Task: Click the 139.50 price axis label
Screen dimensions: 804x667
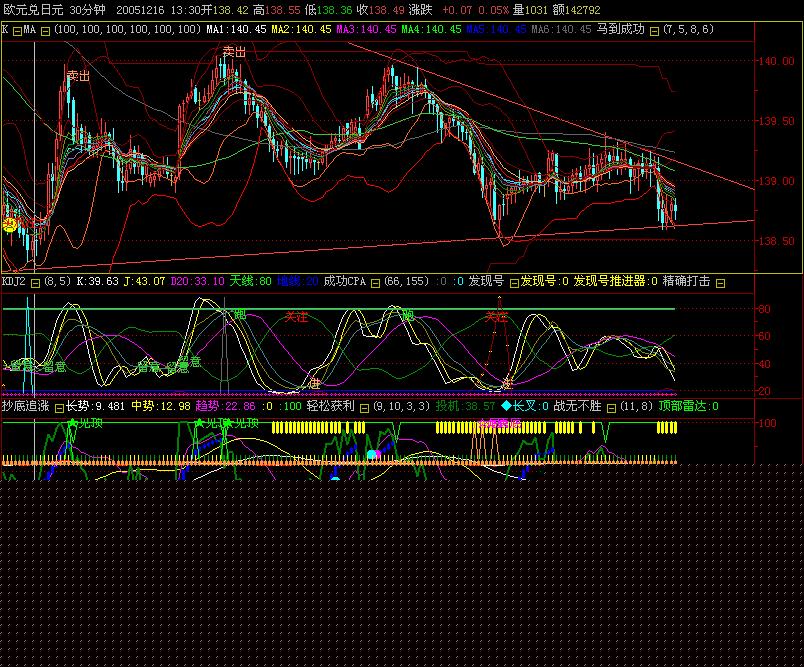Action: [x=776, y=121]
